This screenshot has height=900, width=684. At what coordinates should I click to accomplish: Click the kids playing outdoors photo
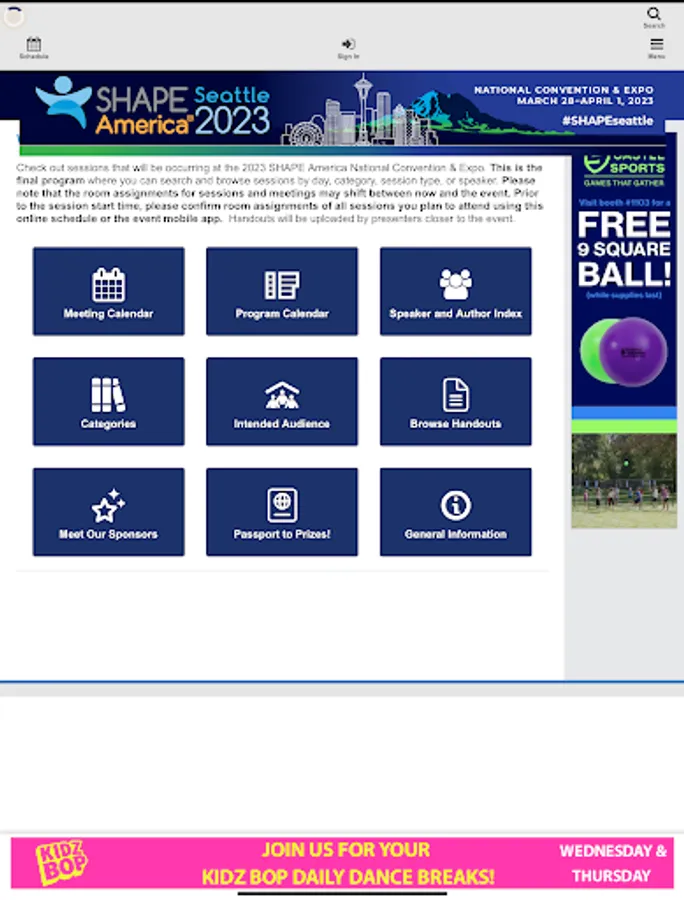[624, 481]
